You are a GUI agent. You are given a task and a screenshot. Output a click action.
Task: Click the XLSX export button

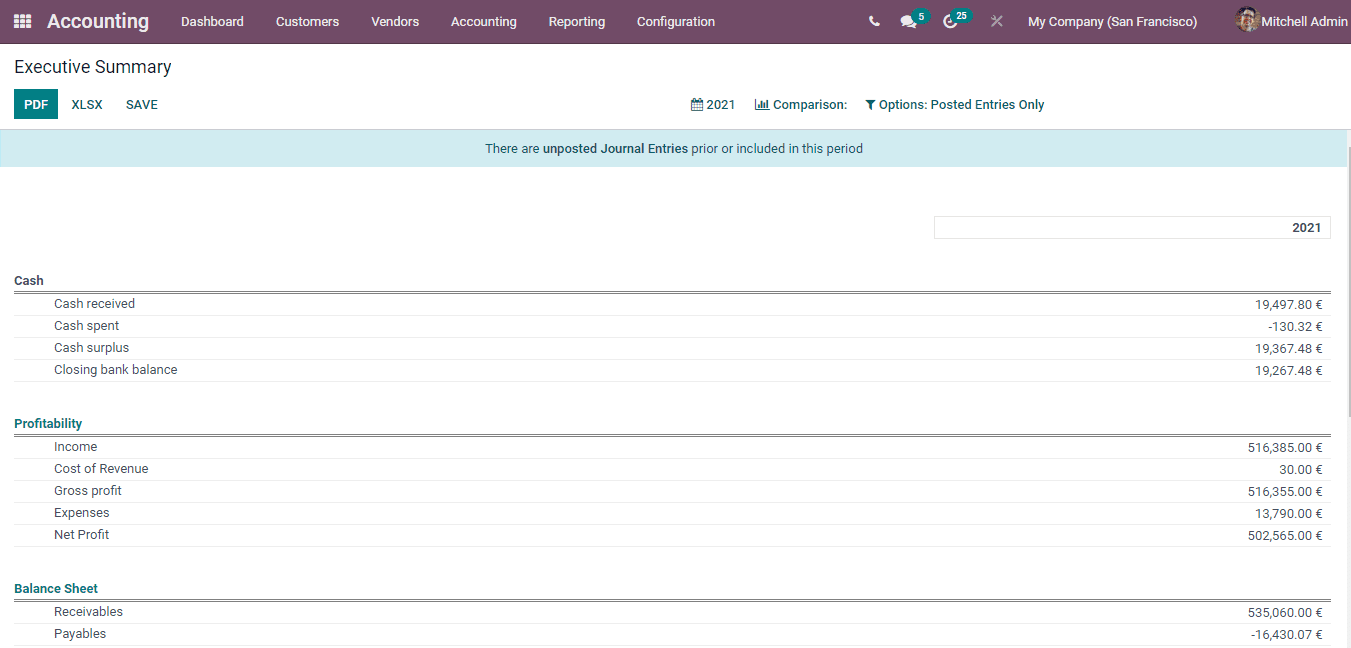[x=87, y=104]
